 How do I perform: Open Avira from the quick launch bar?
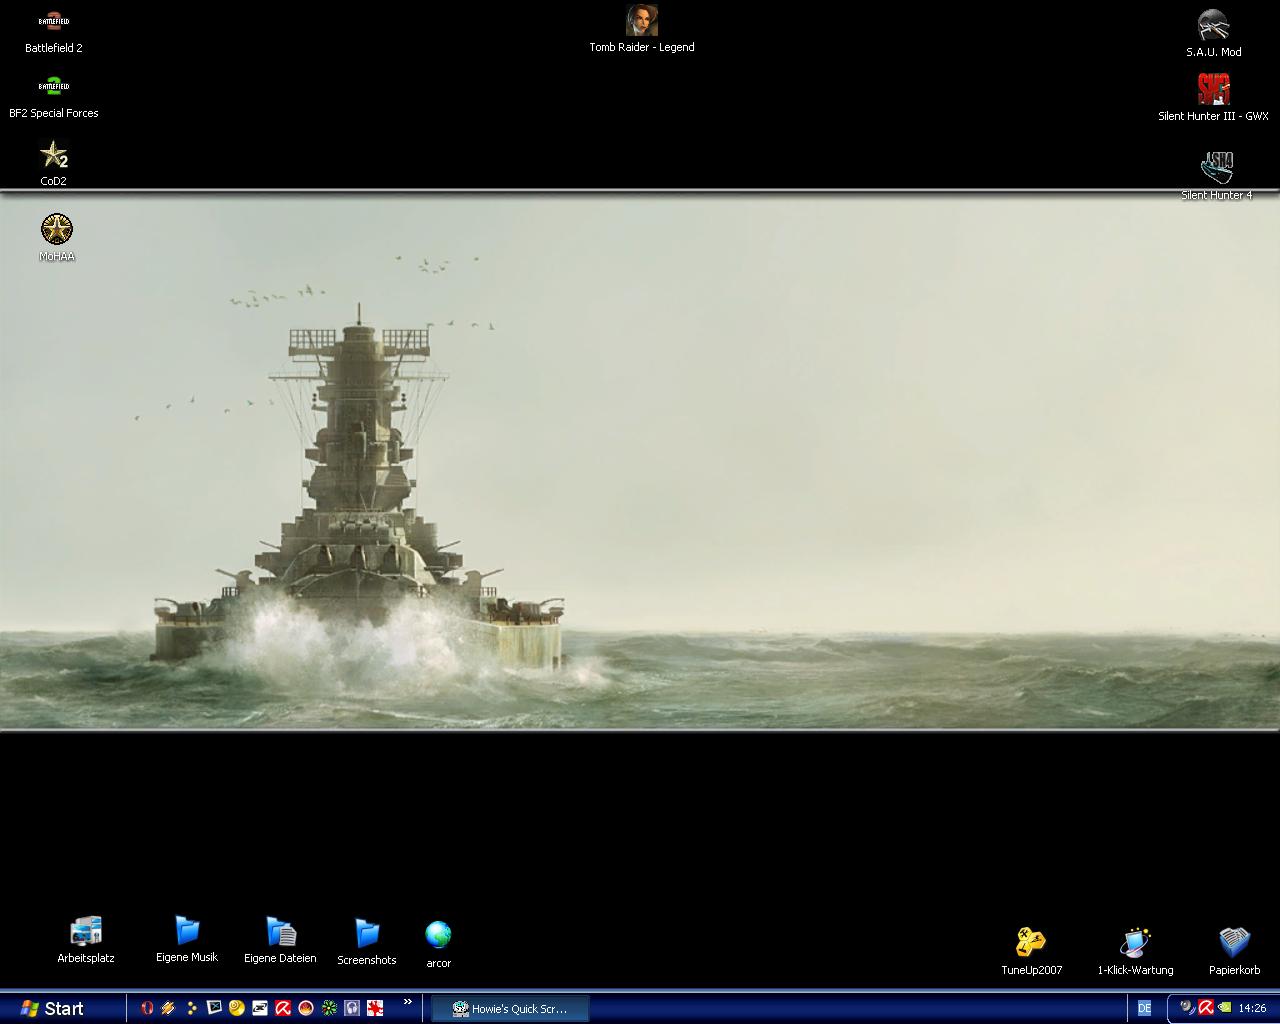point(283,1008)
